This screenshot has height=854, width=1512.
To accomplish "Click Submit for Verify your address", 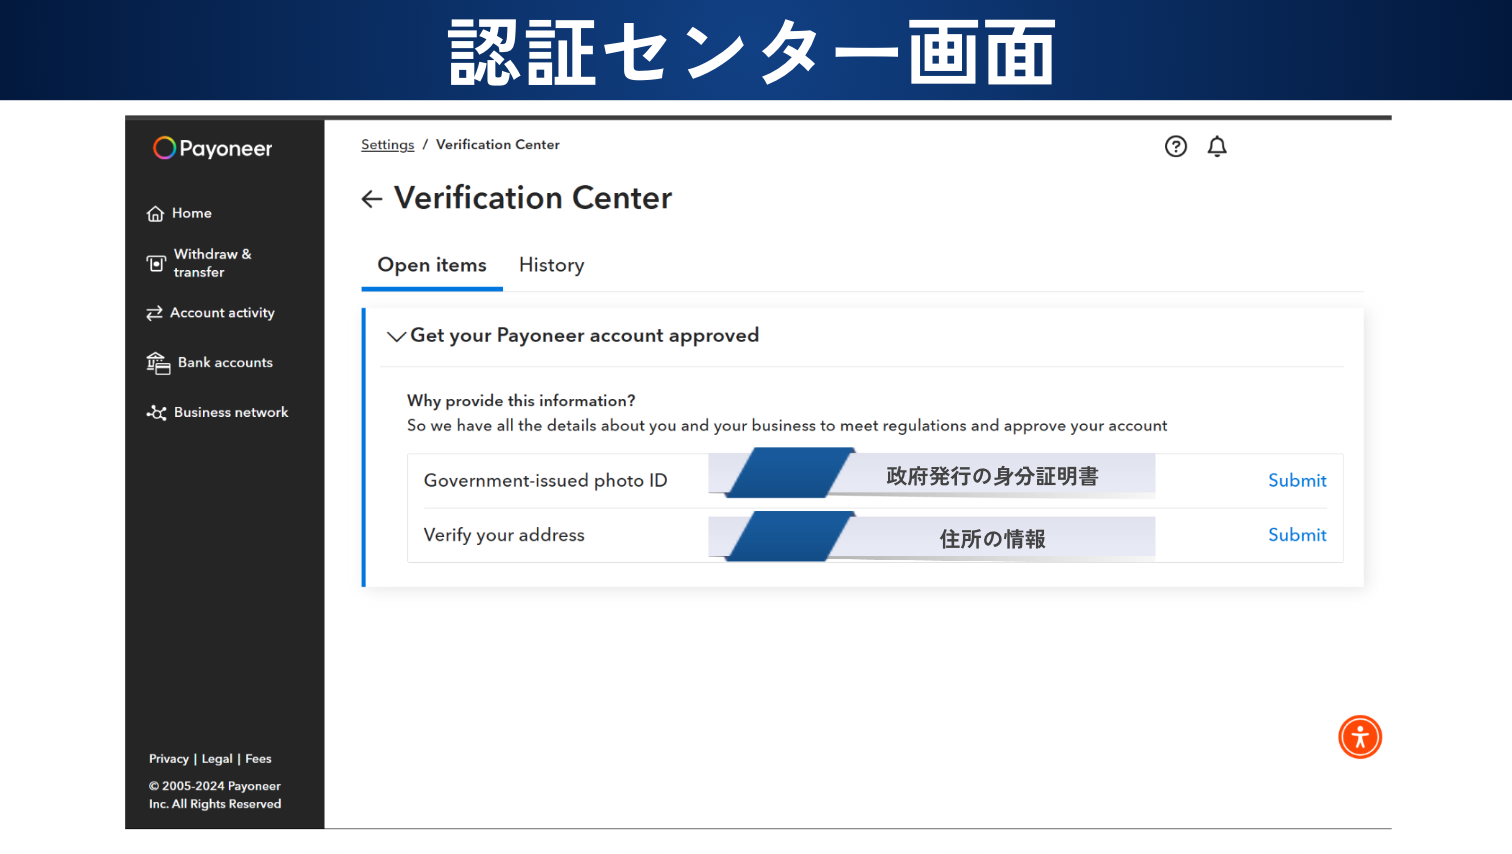I will (x=1297, y=535).
